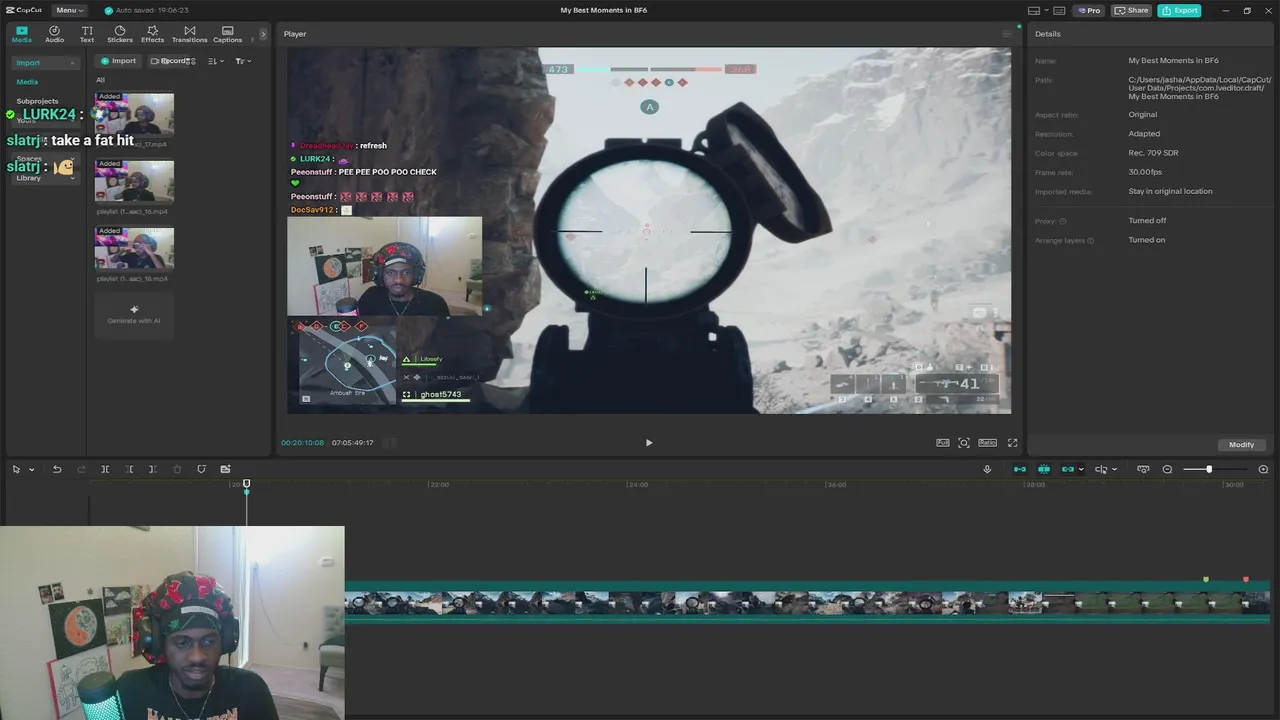Open the CapCut Menu dropdown

pos(69,10)
